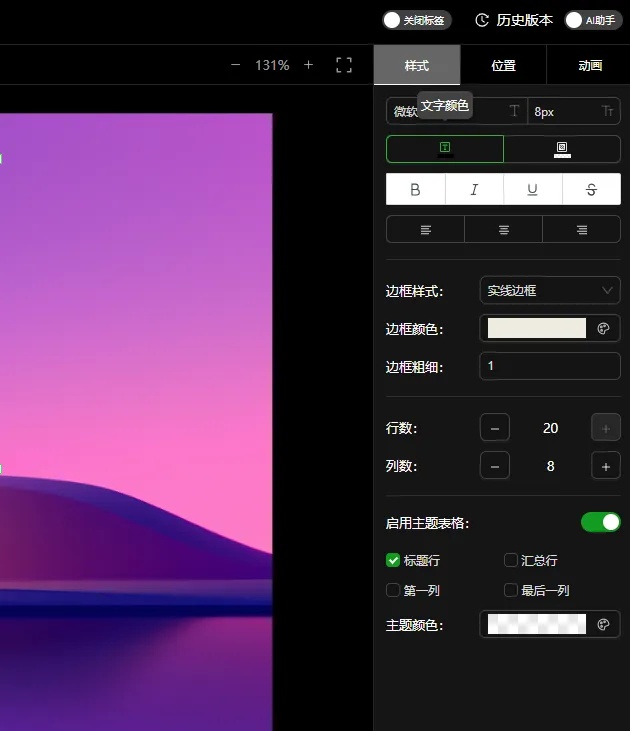630x731 pixels.
Task: Zoom out with the minus icon
Action: [235, 65]
